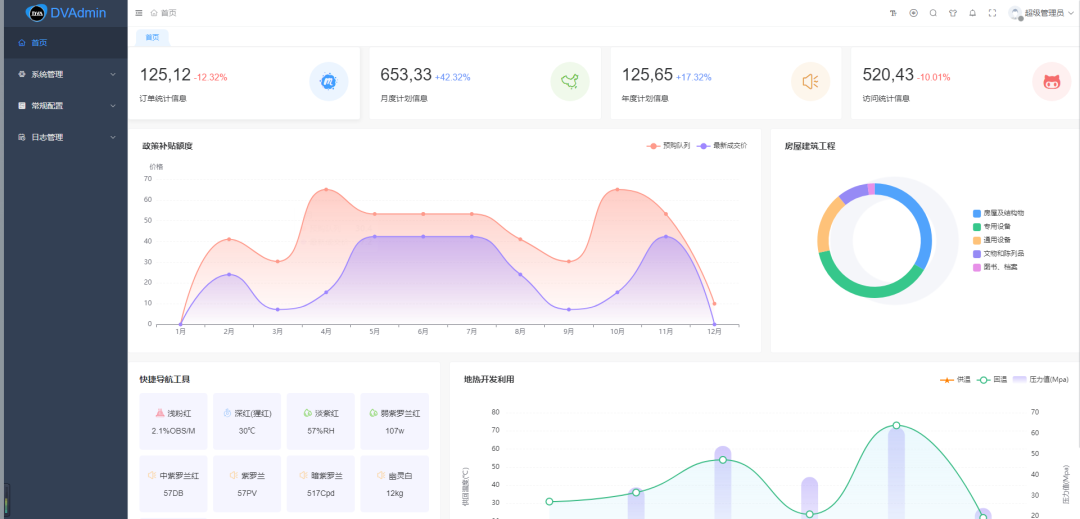This screenshot has width=1080, height=519.
Task: Toggle the 专用设备 donut legend item
Action: pyautogui.click(x=992, y=226)
